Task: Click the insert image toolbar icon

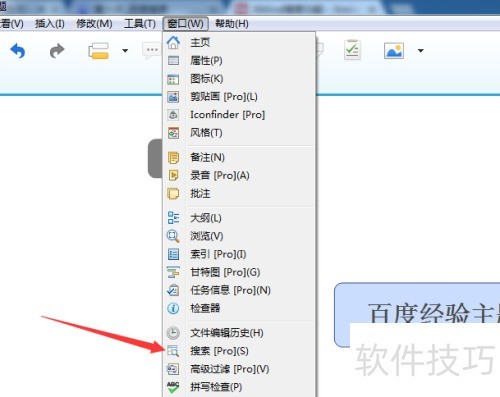Action: [394, 51]
